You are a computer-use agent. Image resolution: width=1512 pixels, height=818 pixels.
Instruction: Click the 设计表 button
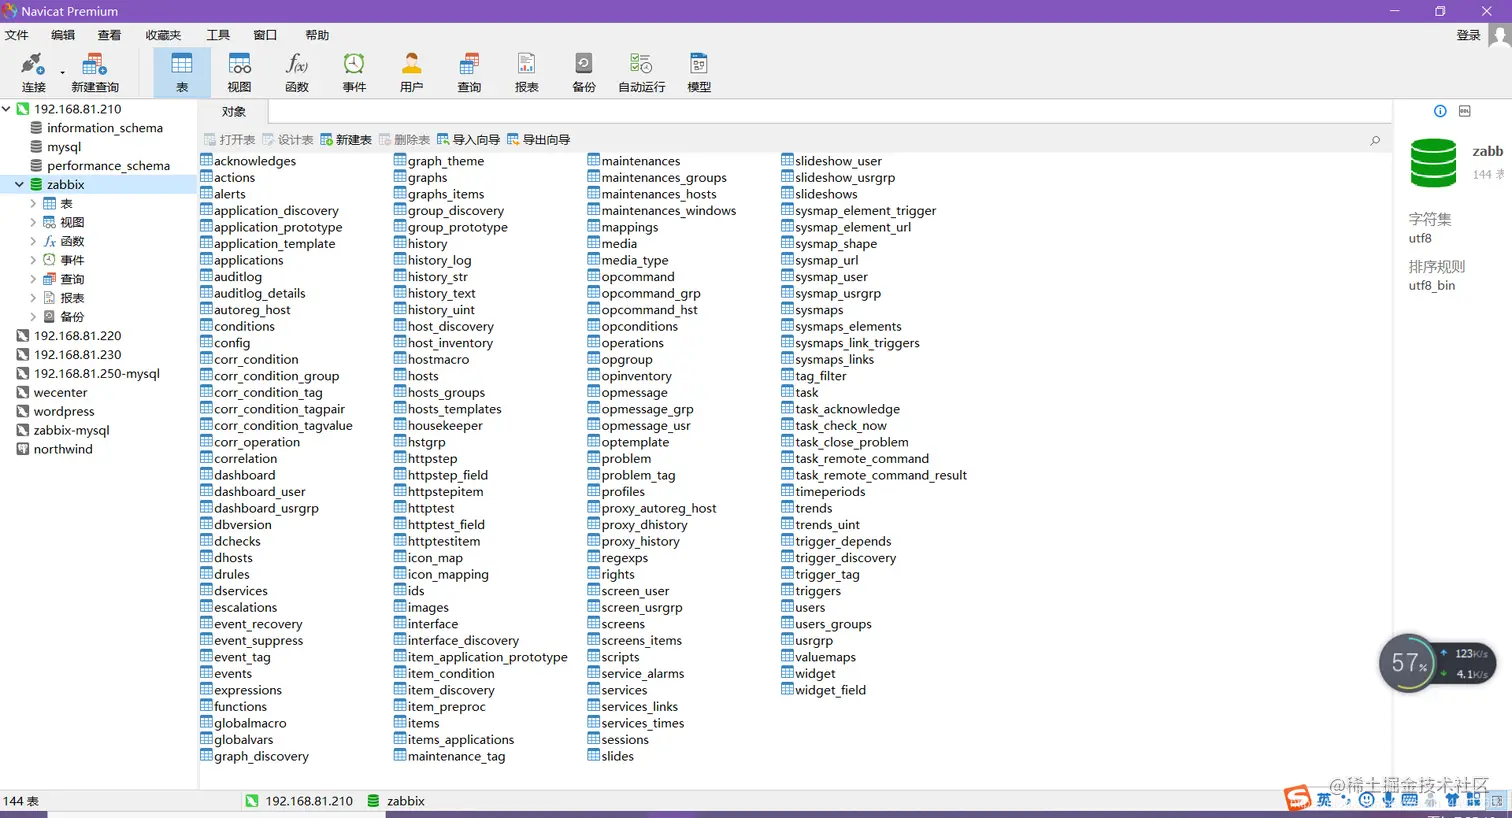[x=287, y=140]
